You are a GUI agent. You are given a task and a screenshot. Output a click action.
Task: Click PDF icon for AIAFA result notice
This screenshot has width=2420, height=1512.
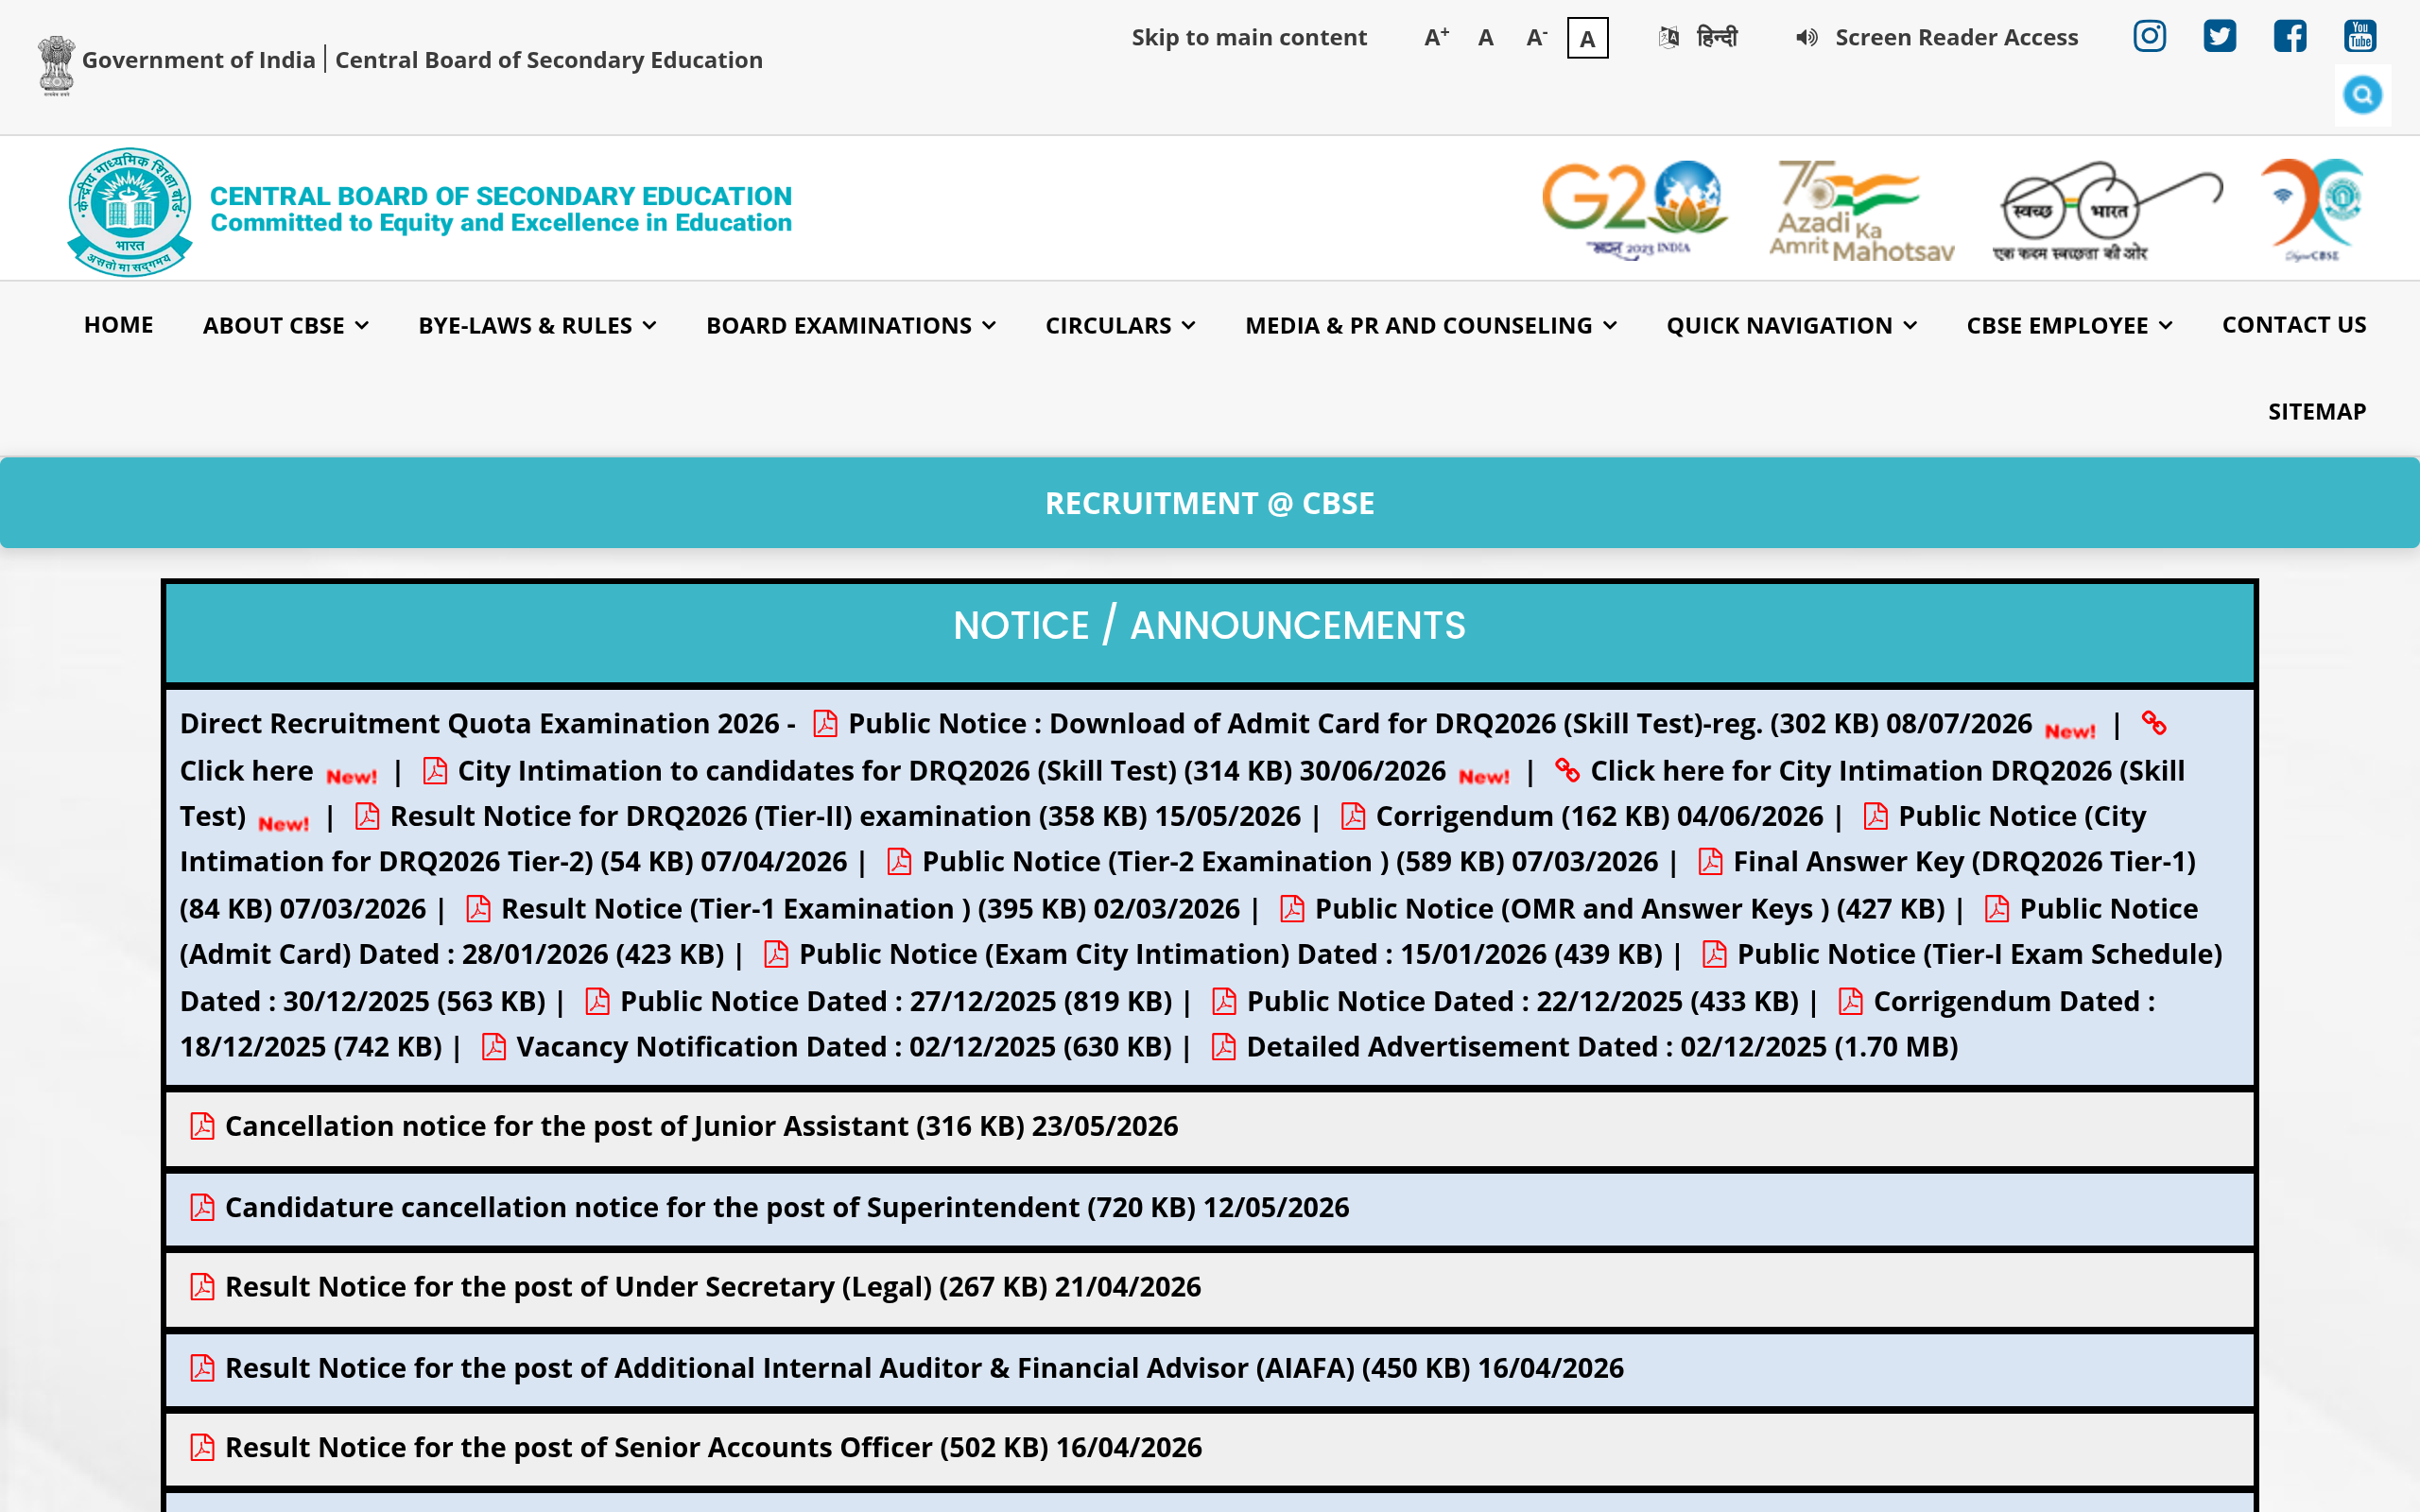point(202,1368)
